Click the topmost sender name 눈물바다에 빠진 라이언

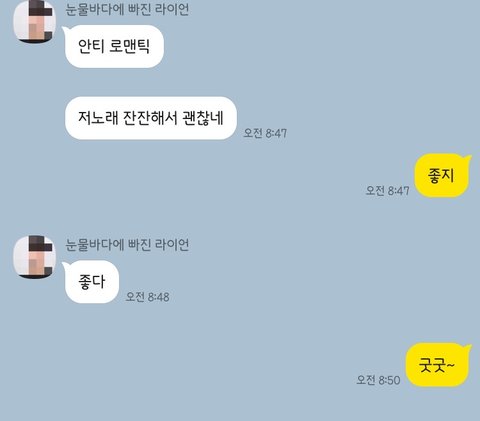[127, 9]
